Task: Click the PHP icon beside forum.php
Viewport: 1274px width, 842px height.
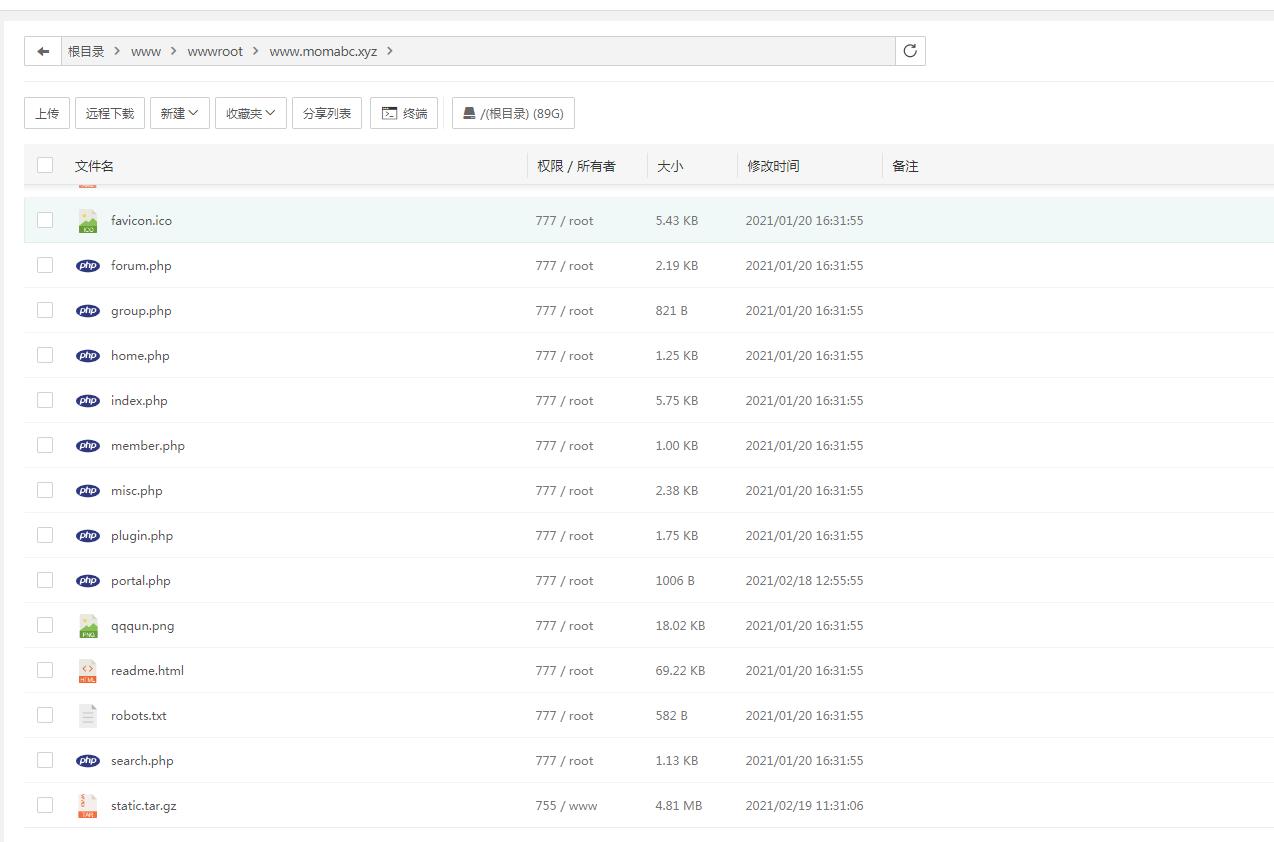Action: point(88,266)
